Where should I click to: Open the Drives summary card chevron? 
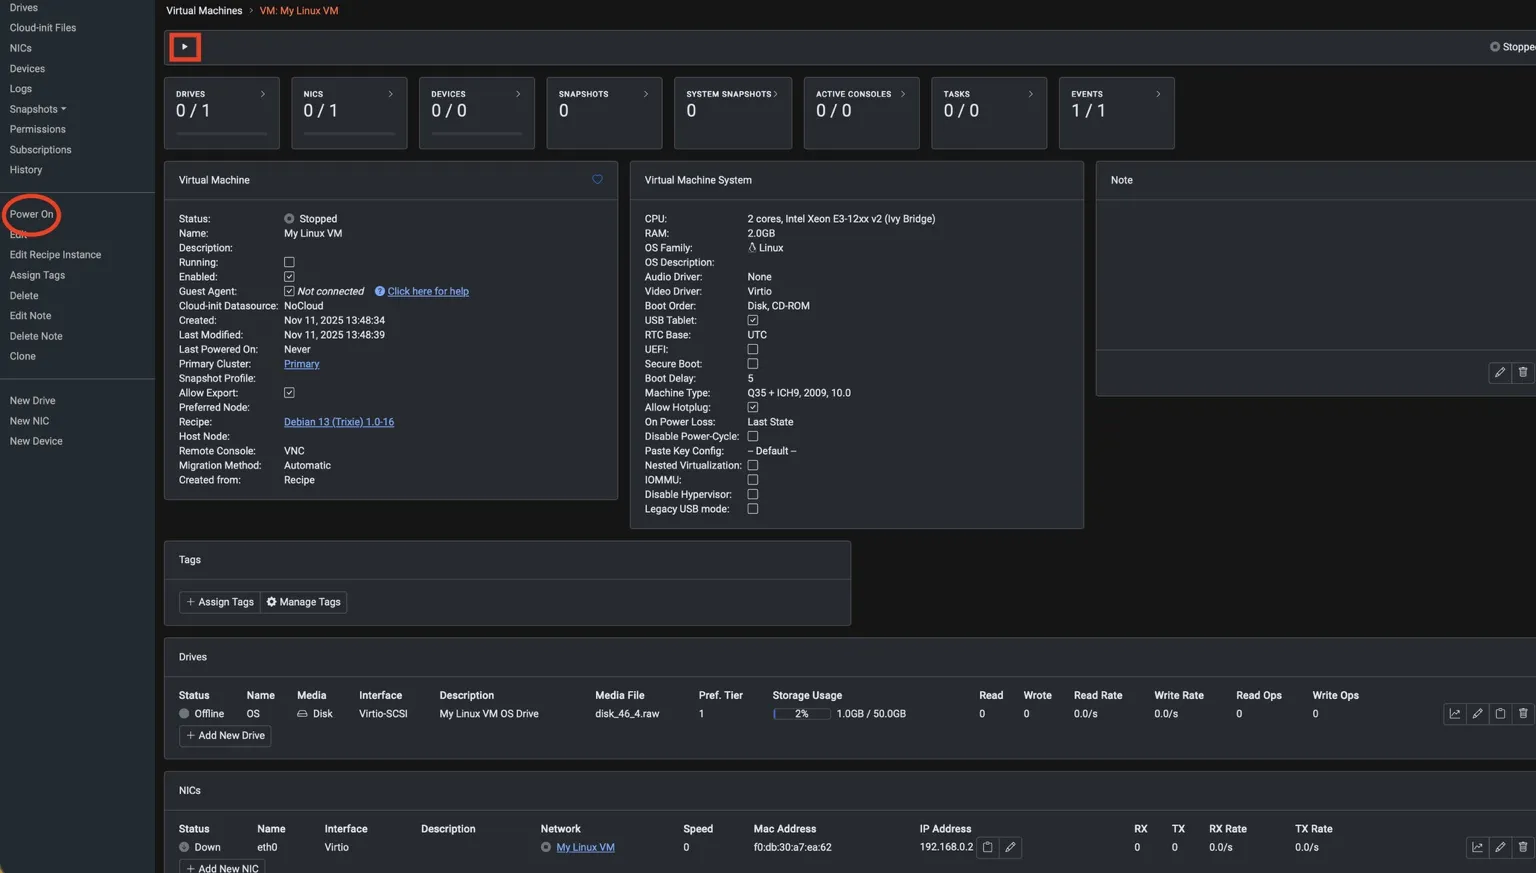tap(263, 94)
